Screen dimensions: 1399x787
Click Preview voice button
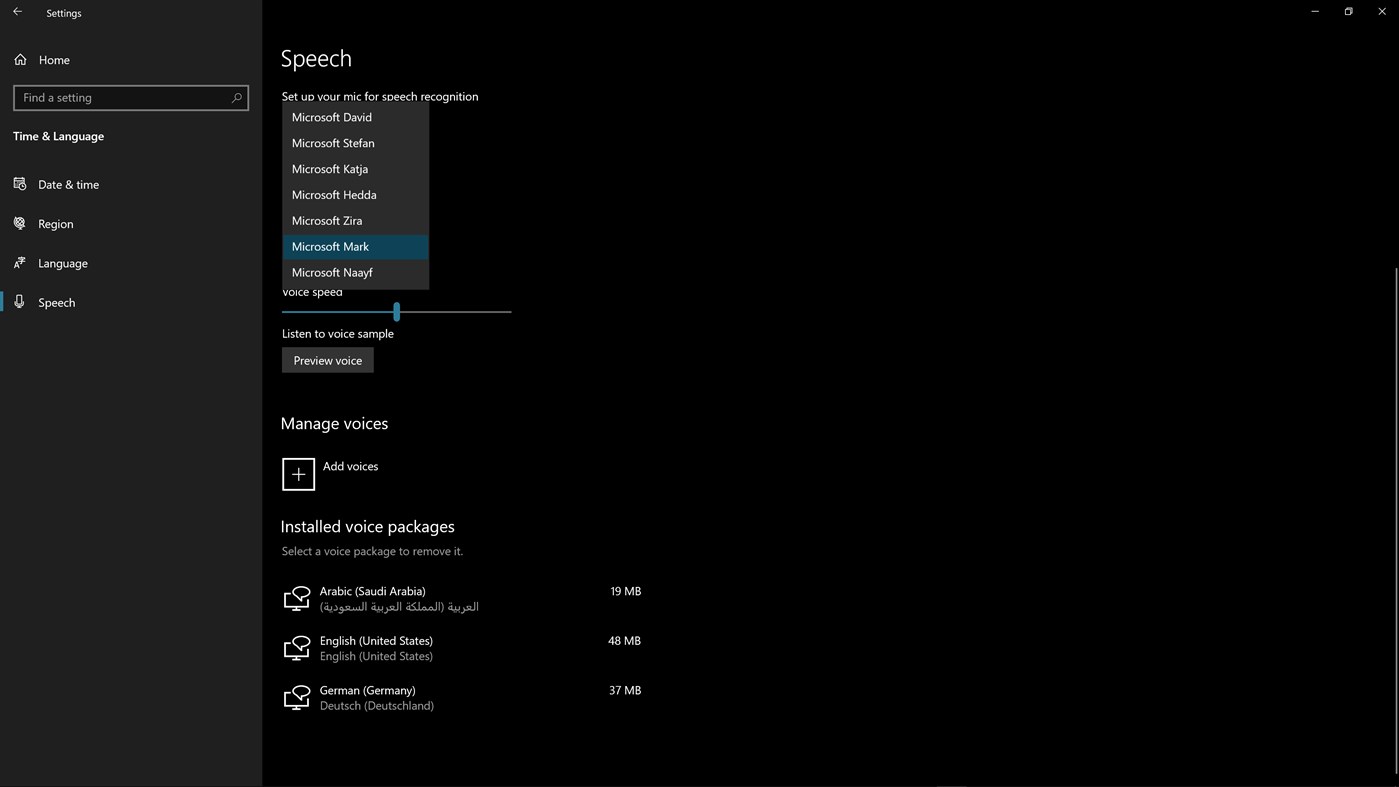point(328,360)
